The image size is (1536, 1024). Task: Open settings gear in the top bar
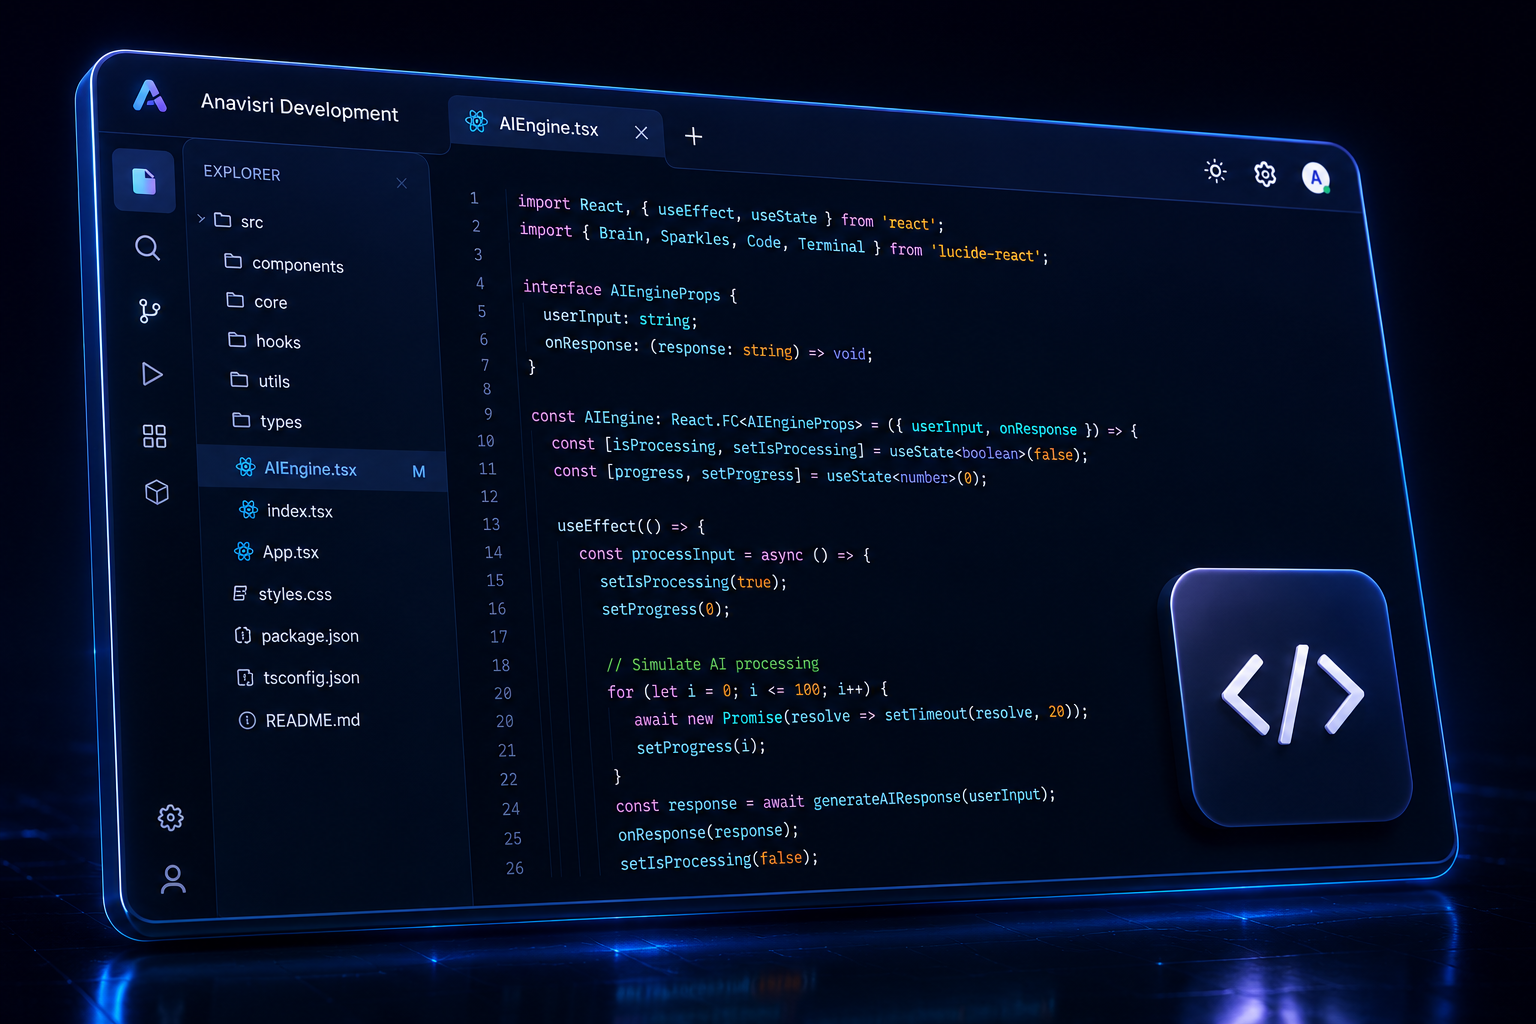point(1265,174)
